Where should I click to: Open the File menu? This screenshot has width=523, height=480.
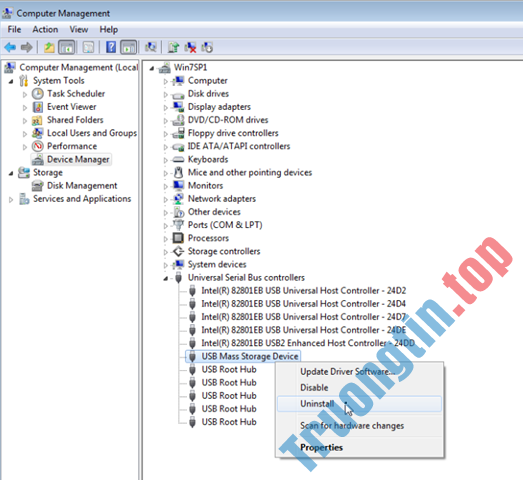tap(14, 29)
